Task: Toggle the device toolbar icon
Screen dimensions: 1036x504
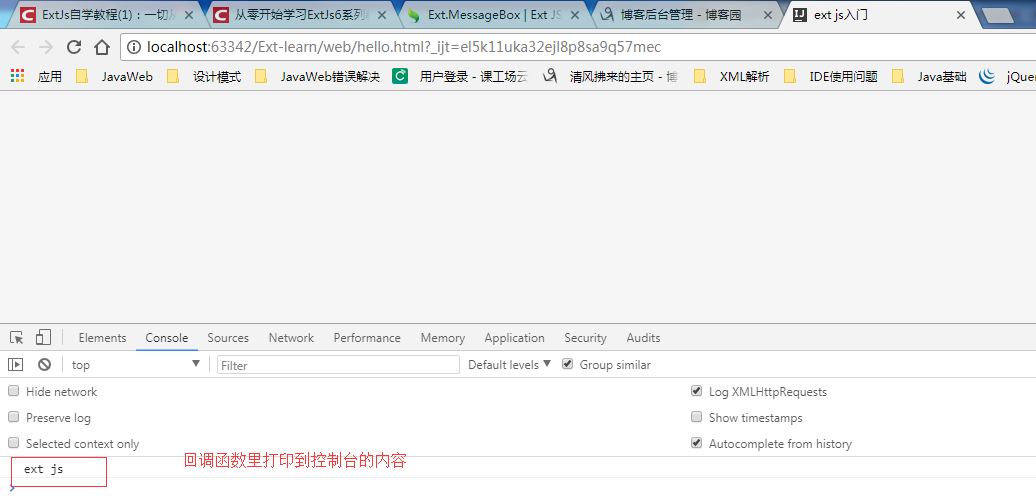Action: click(x=43, y=338)
